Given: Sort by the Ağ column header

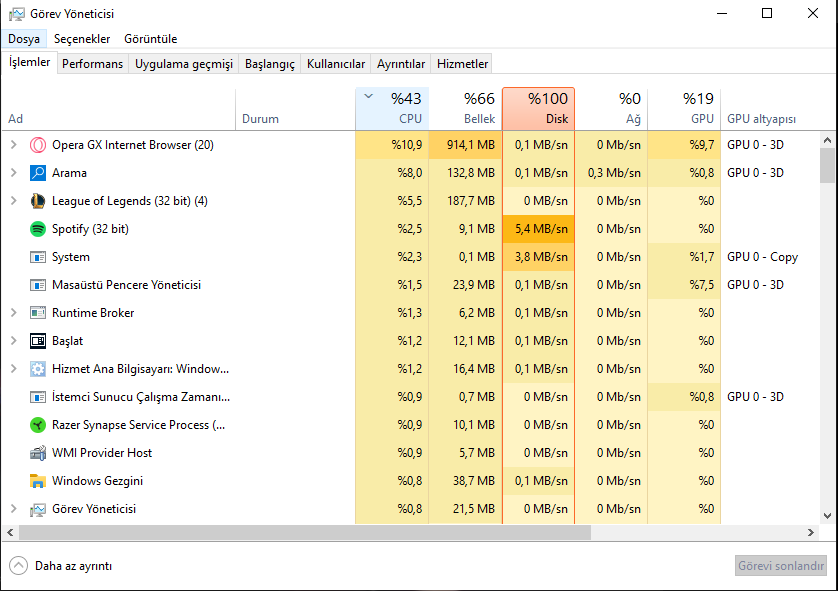Looking at the screenshot, I should [611, 109].
